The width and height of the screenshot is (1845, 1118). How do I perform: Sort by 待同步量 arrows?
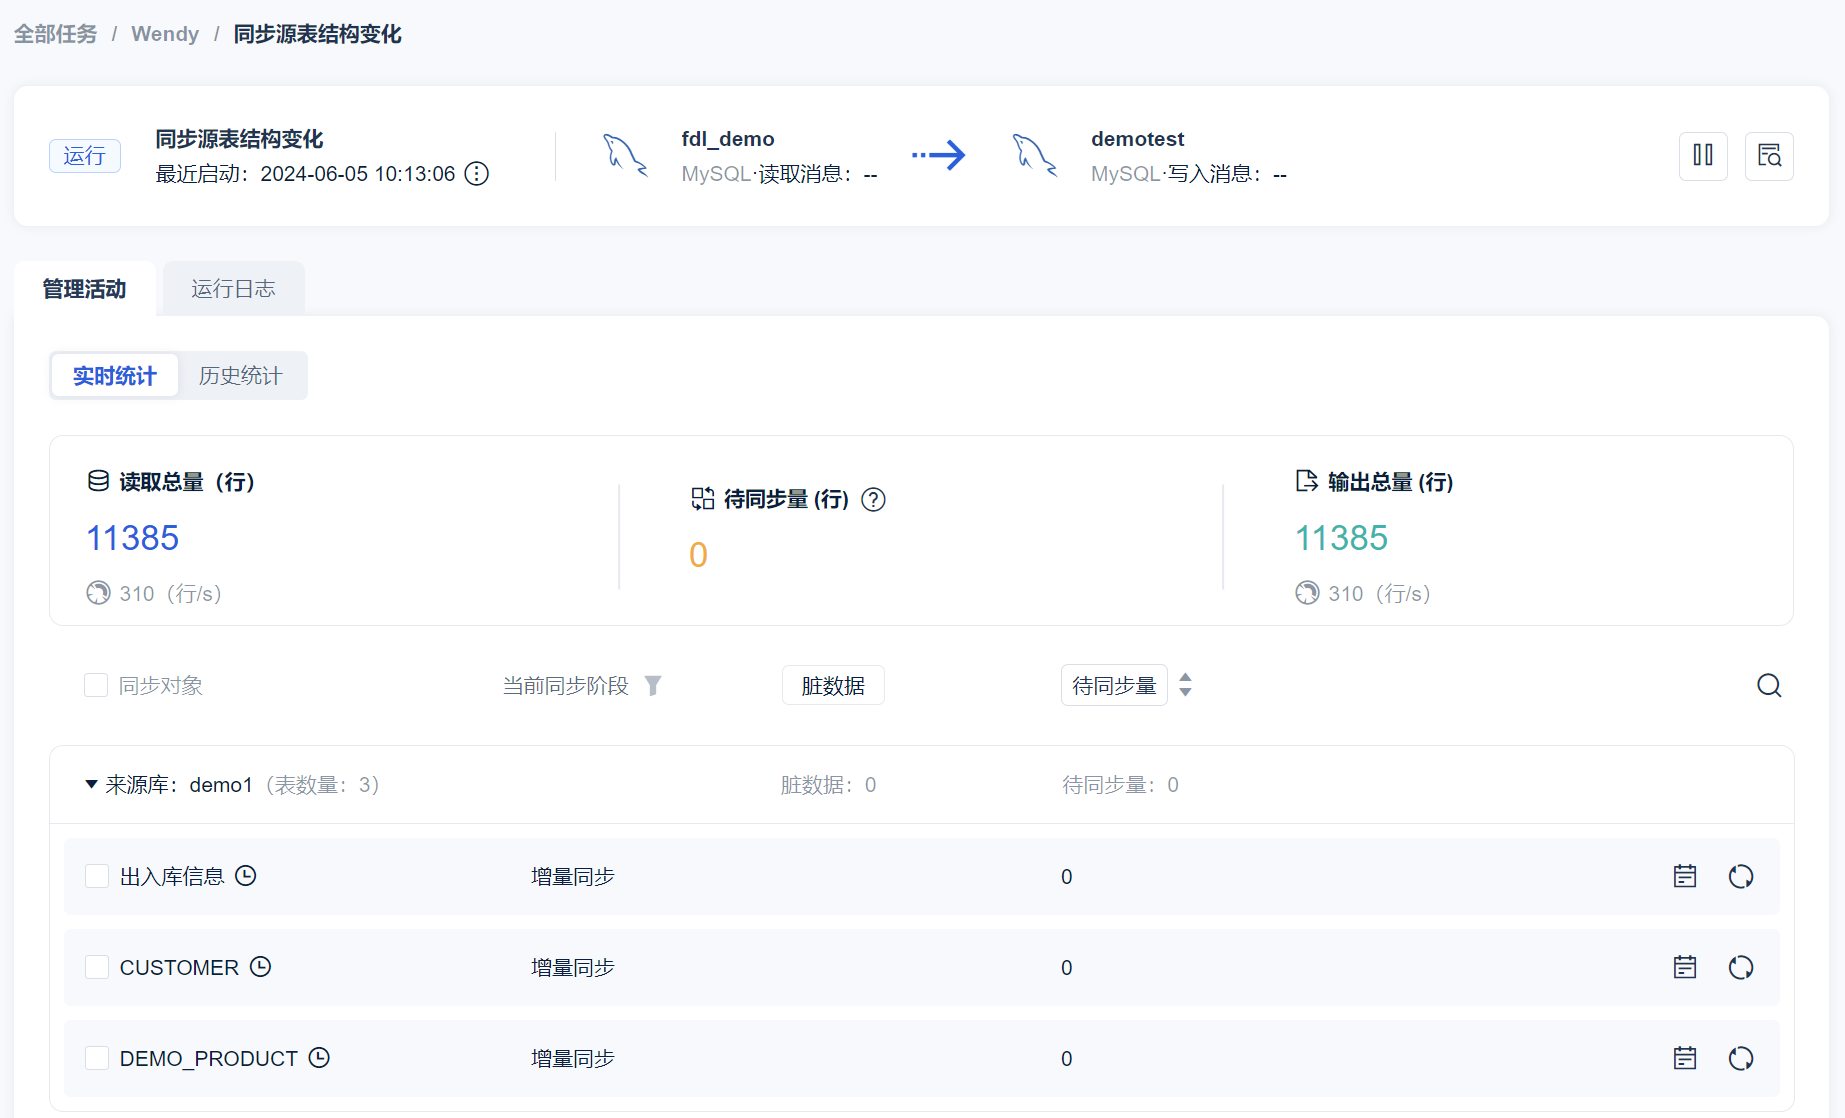[1186, 685]
